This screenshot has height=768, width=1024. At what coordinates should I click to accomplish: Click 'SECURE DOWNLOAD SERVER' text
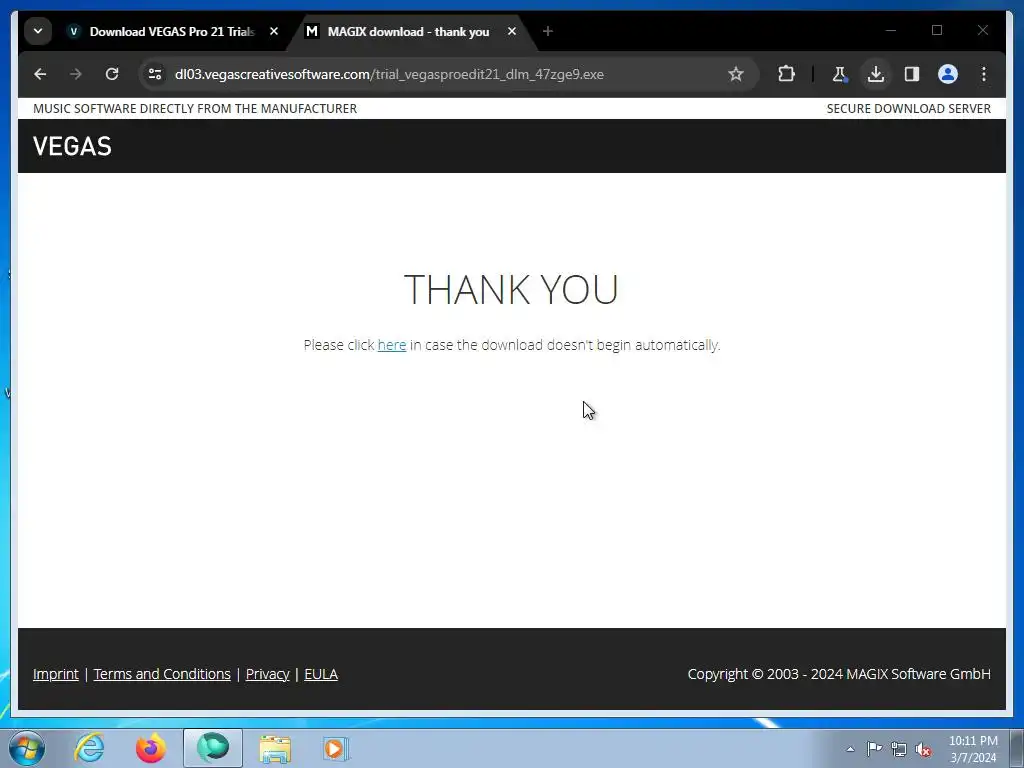coord(908,108)
